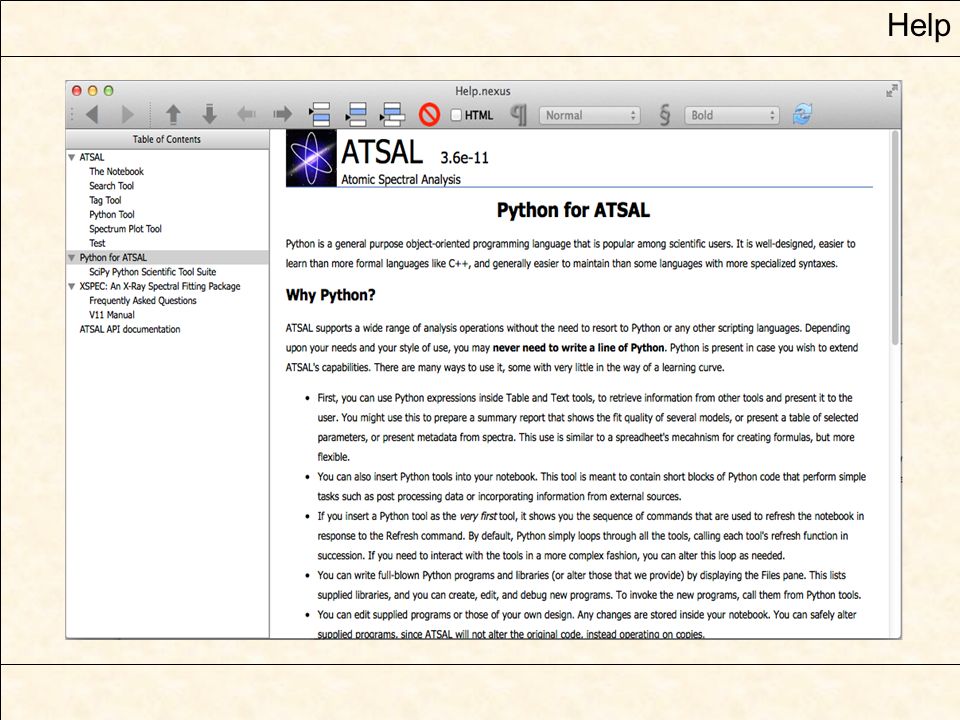
Task: Click the 3.6e-11 version text
Action: 465,158
